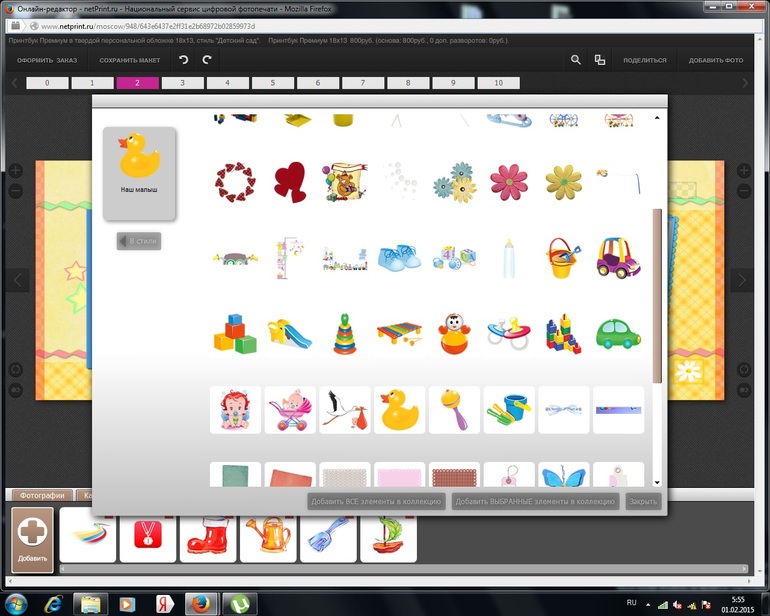This screenshot has width=770, height=616.
Task: Select the stork carrying baby clipart
Action: pos(345,410)
